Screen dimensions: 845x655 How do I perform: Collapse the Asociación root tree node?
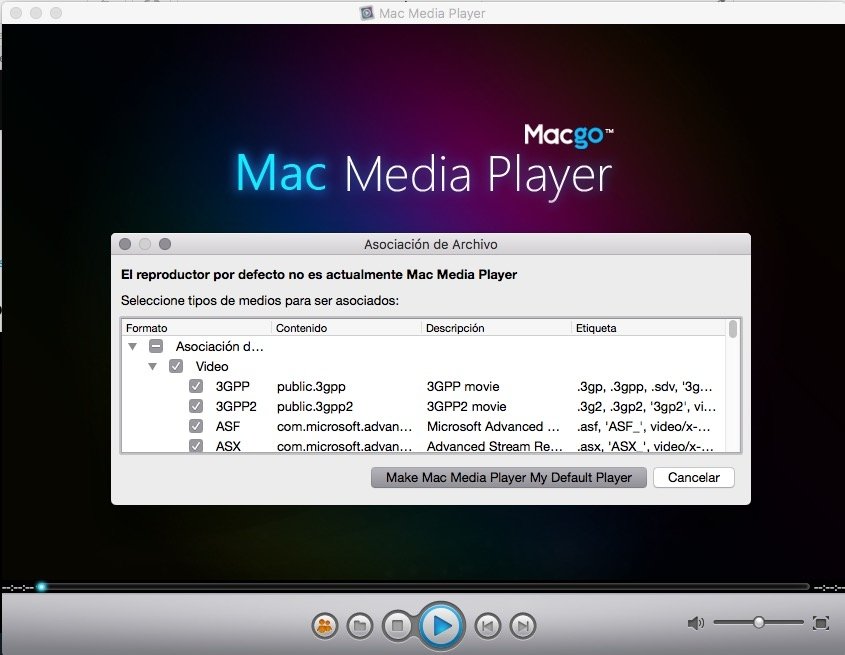(x=133, y=347)
